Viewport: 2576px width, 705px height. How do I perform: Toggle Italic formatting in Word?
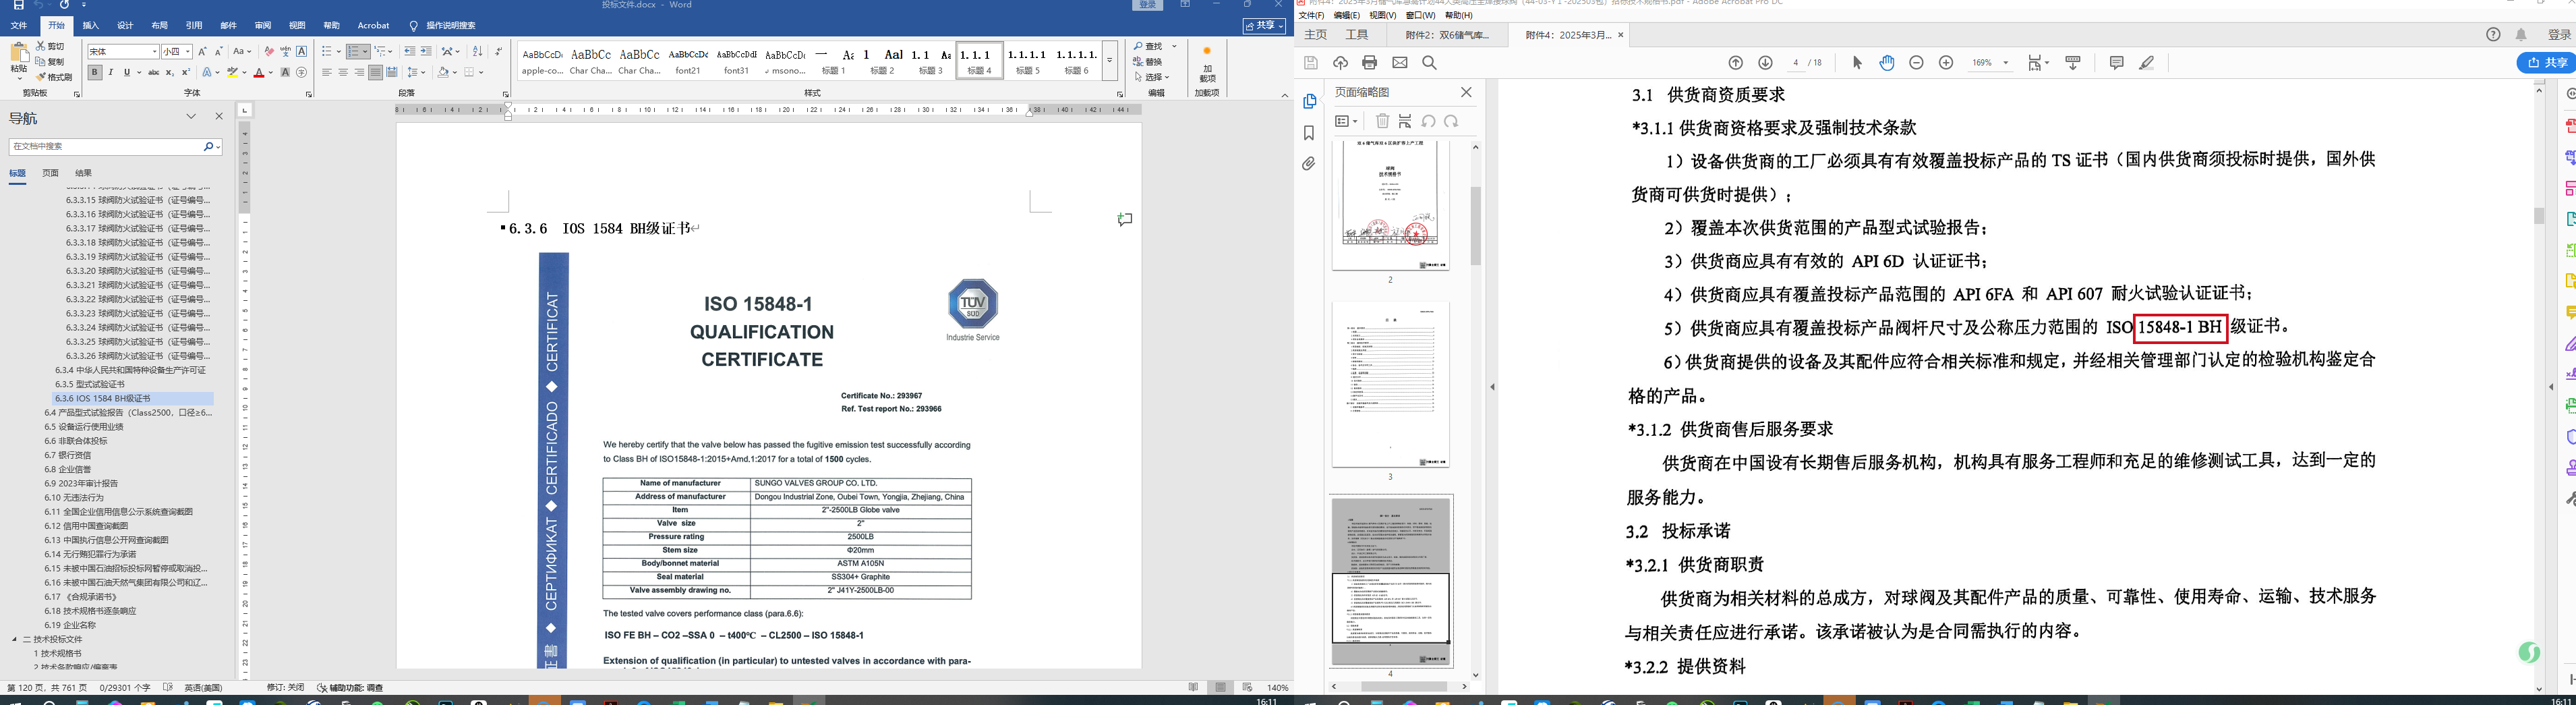[x=111, y=72]
